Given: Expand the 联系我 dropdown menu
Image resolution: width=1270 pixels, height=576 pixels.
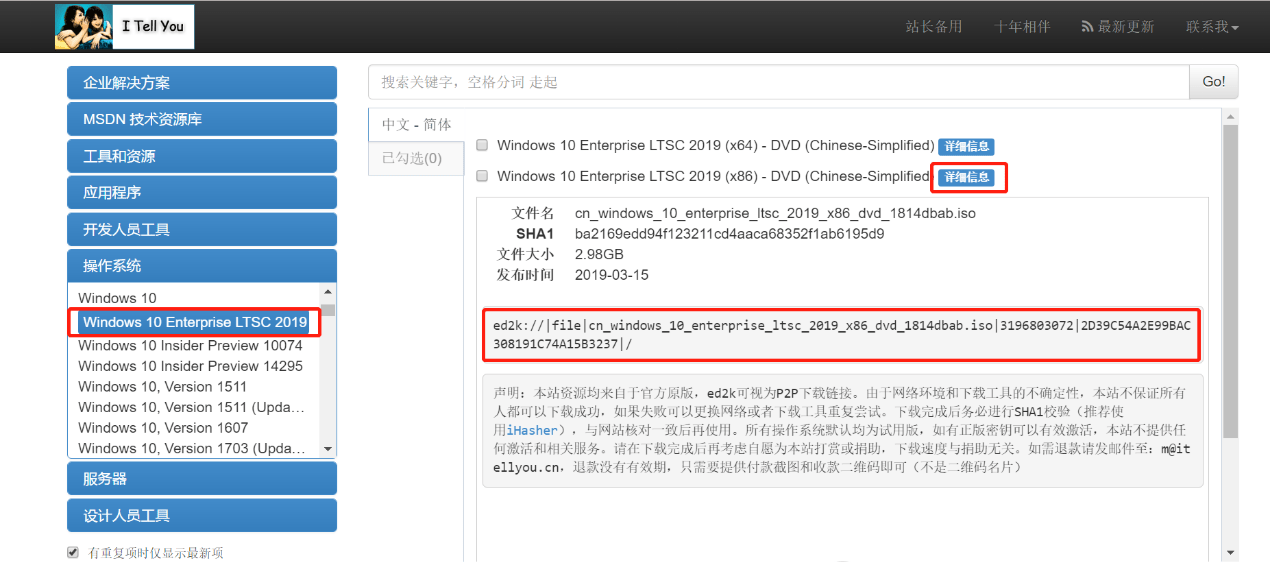Looking at the screenshot, I should click(x=1212, y=27).
